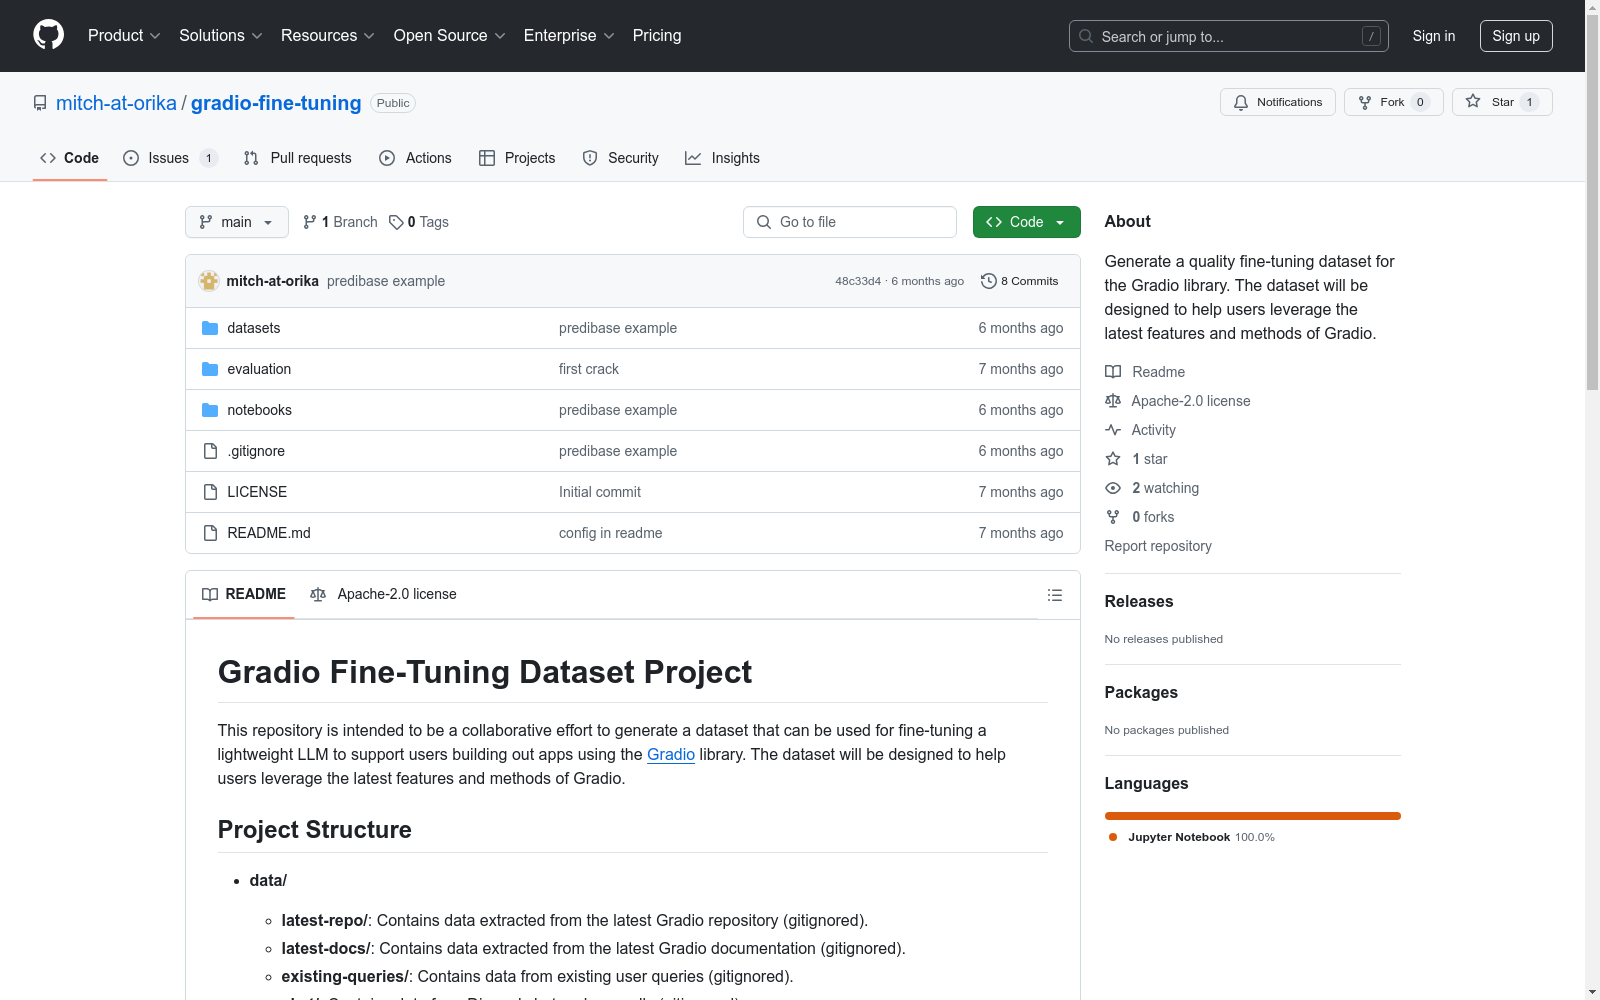Click the README outline list icon
Image resolution: width=1600 pixels, height=1000 pixels.
coord(1054,595)
